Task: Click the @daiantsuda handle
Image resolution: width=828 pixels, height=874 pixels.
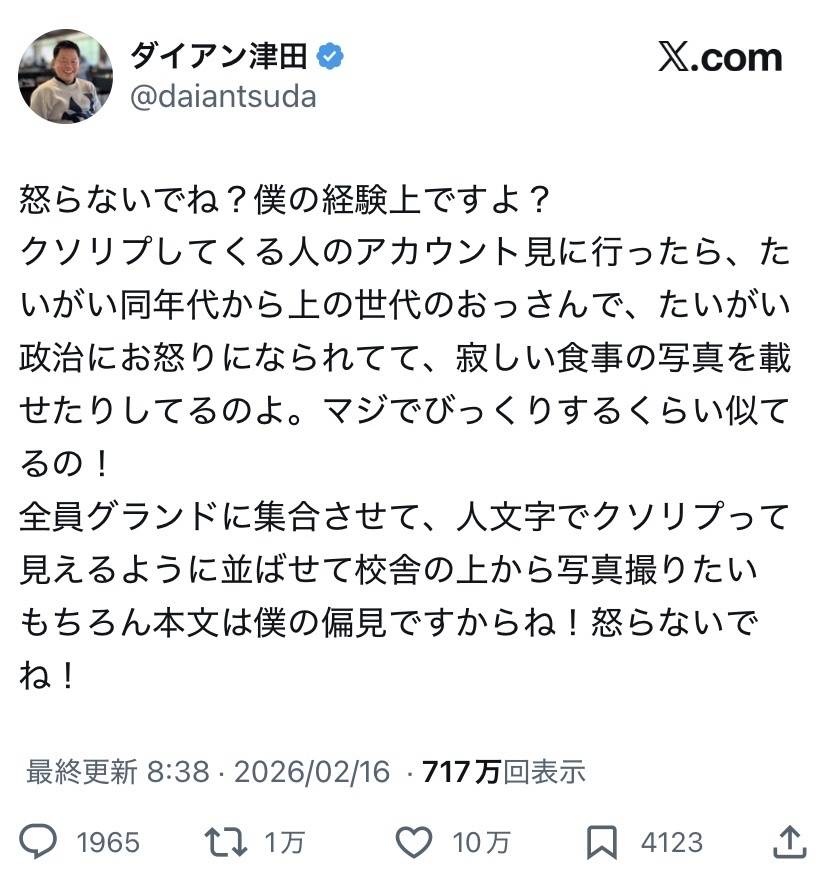Action: (224, 96)
